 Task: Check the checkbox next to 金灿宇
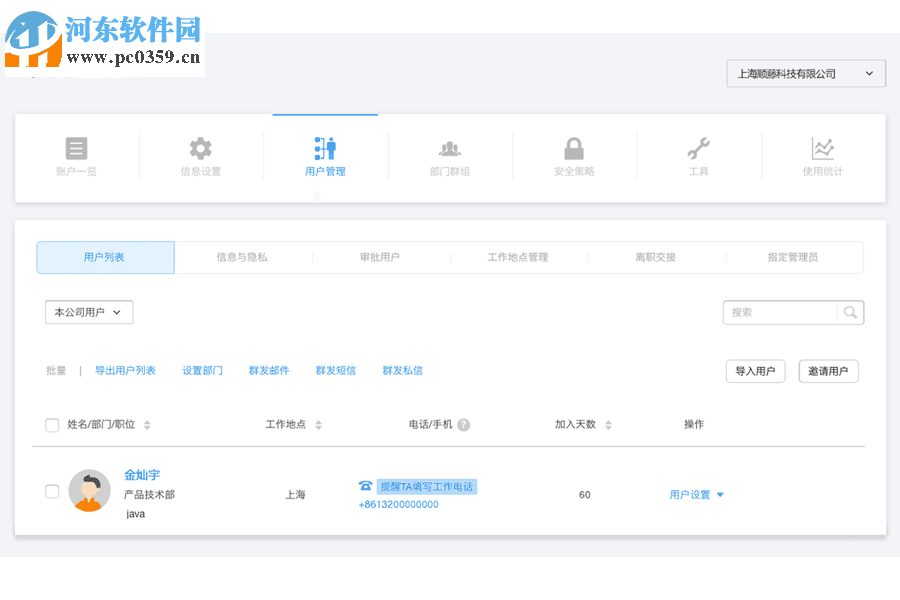point(52,491)
